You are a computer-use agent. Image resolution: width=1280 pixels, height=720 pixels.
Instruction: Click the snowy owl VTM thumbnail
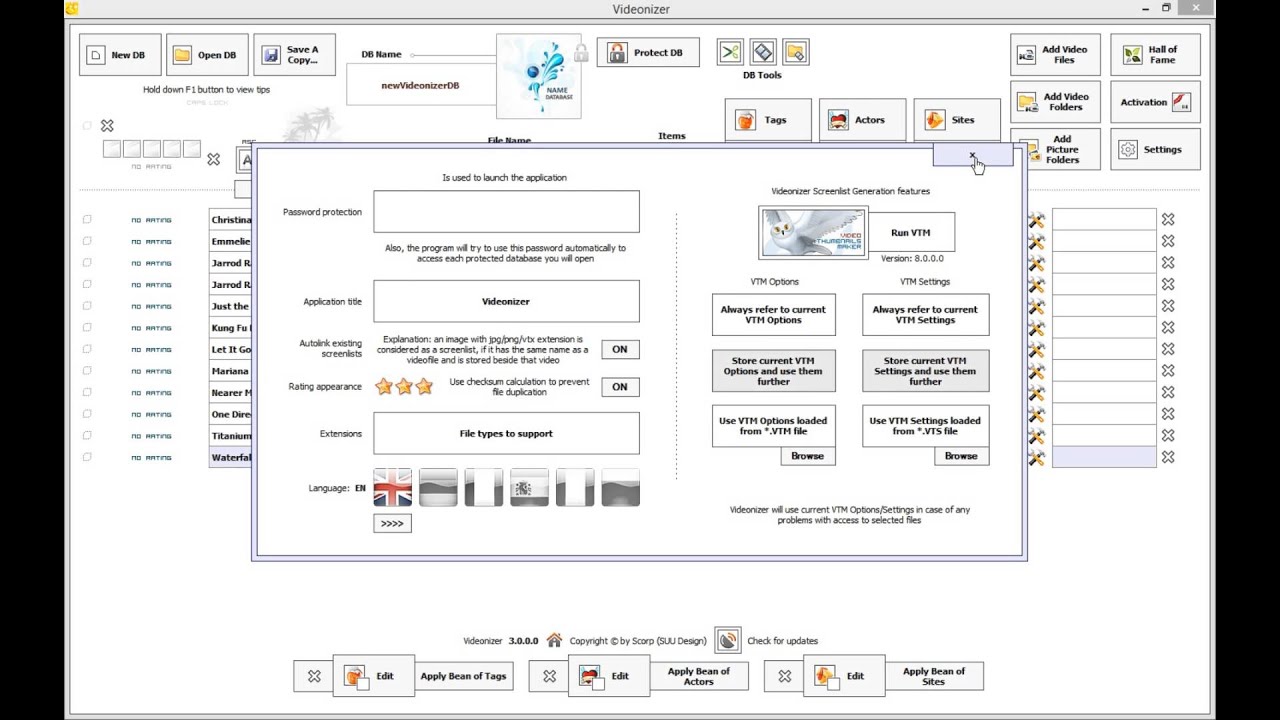813,233
